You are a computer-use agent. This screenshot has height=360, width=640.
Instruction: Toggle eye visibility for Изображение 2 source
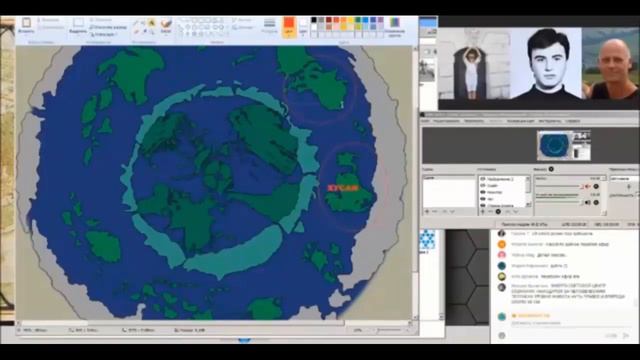click(x=483, y=179)
